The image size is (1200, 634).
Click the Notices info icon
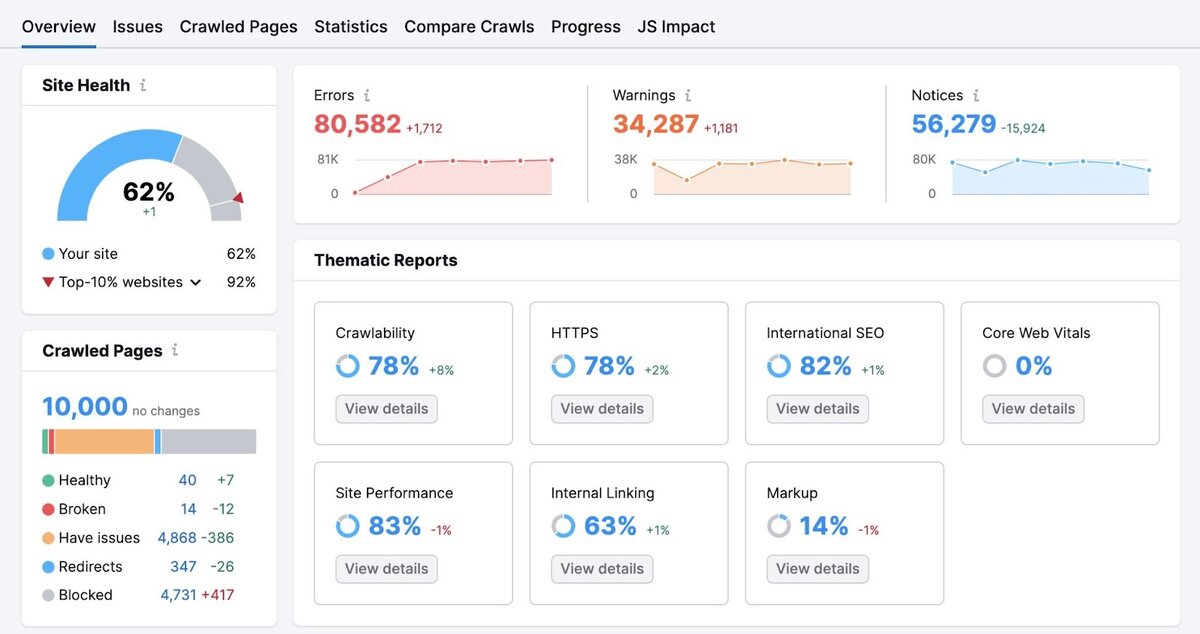click(x=974, y=95)
